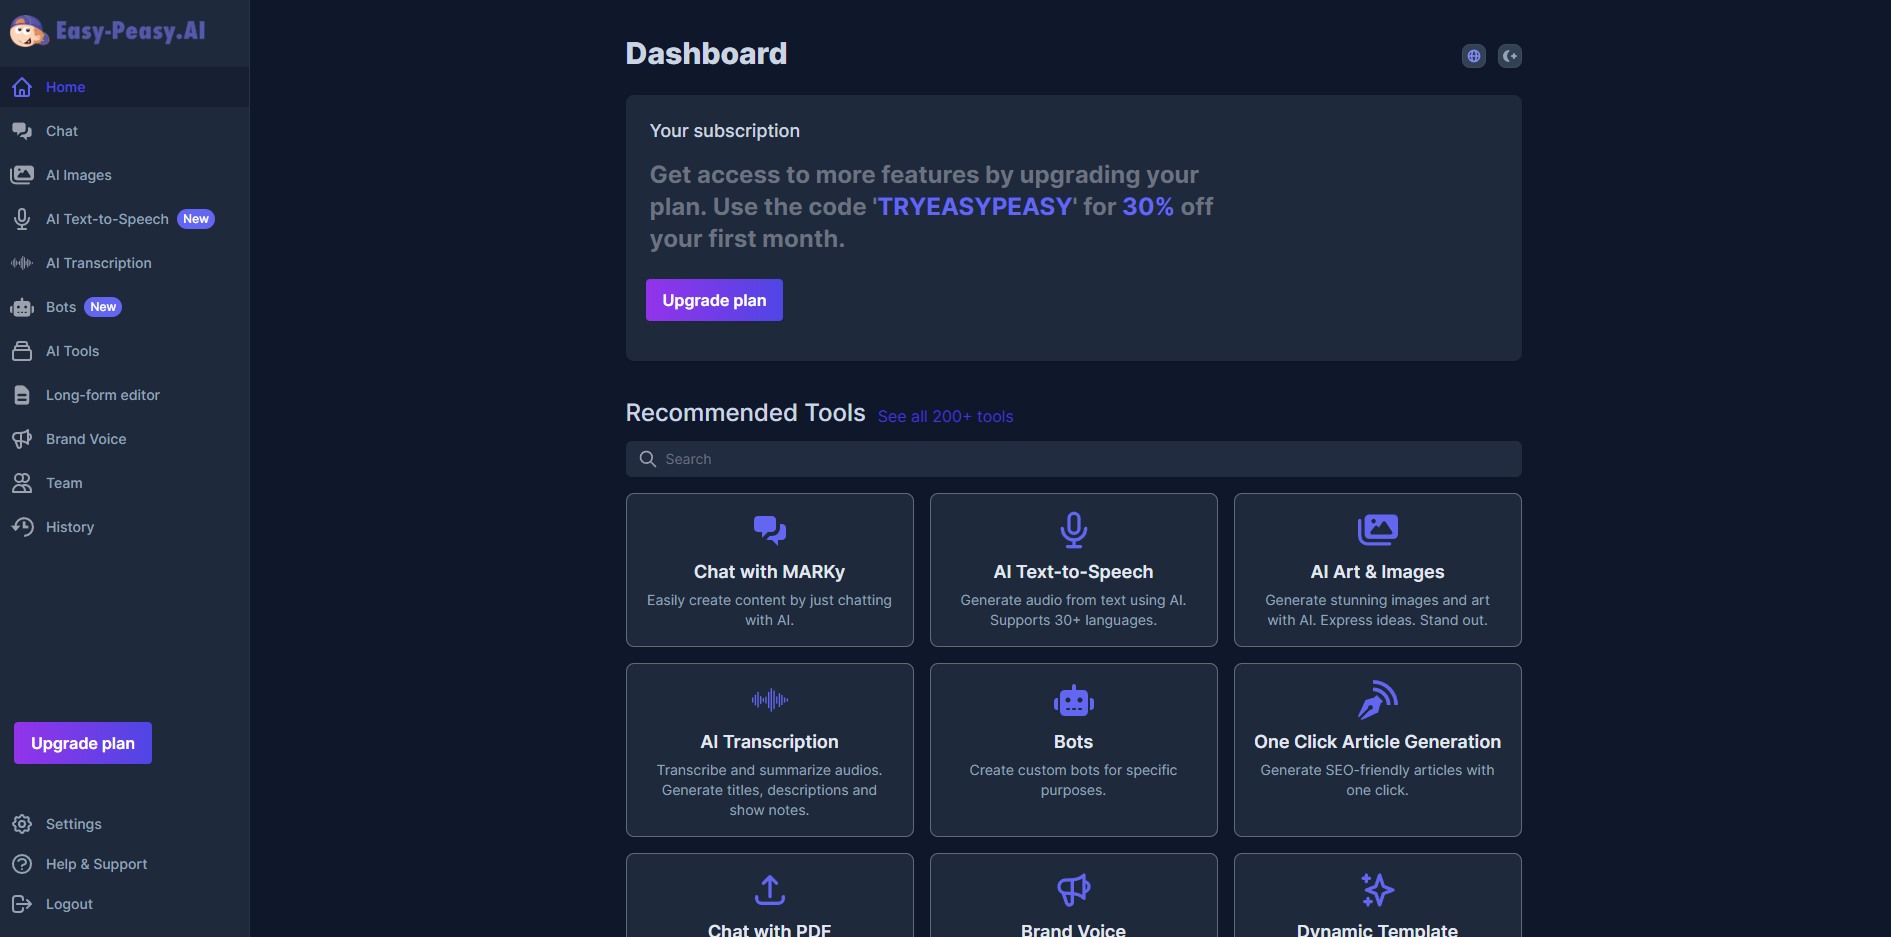Click the waveform icon on AI Transcription card
Screen dimensions: 1891x937
770,700
